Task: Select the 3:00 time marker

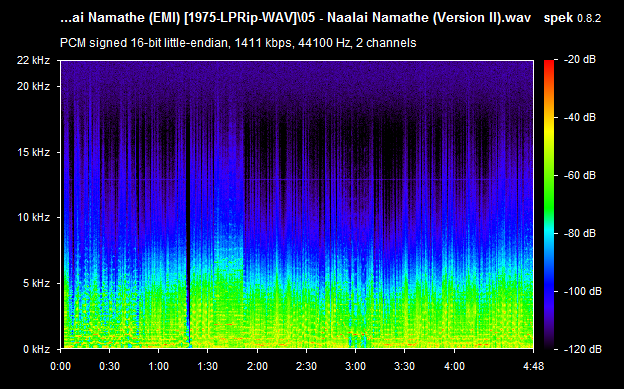Action: (x=355, y=366)
